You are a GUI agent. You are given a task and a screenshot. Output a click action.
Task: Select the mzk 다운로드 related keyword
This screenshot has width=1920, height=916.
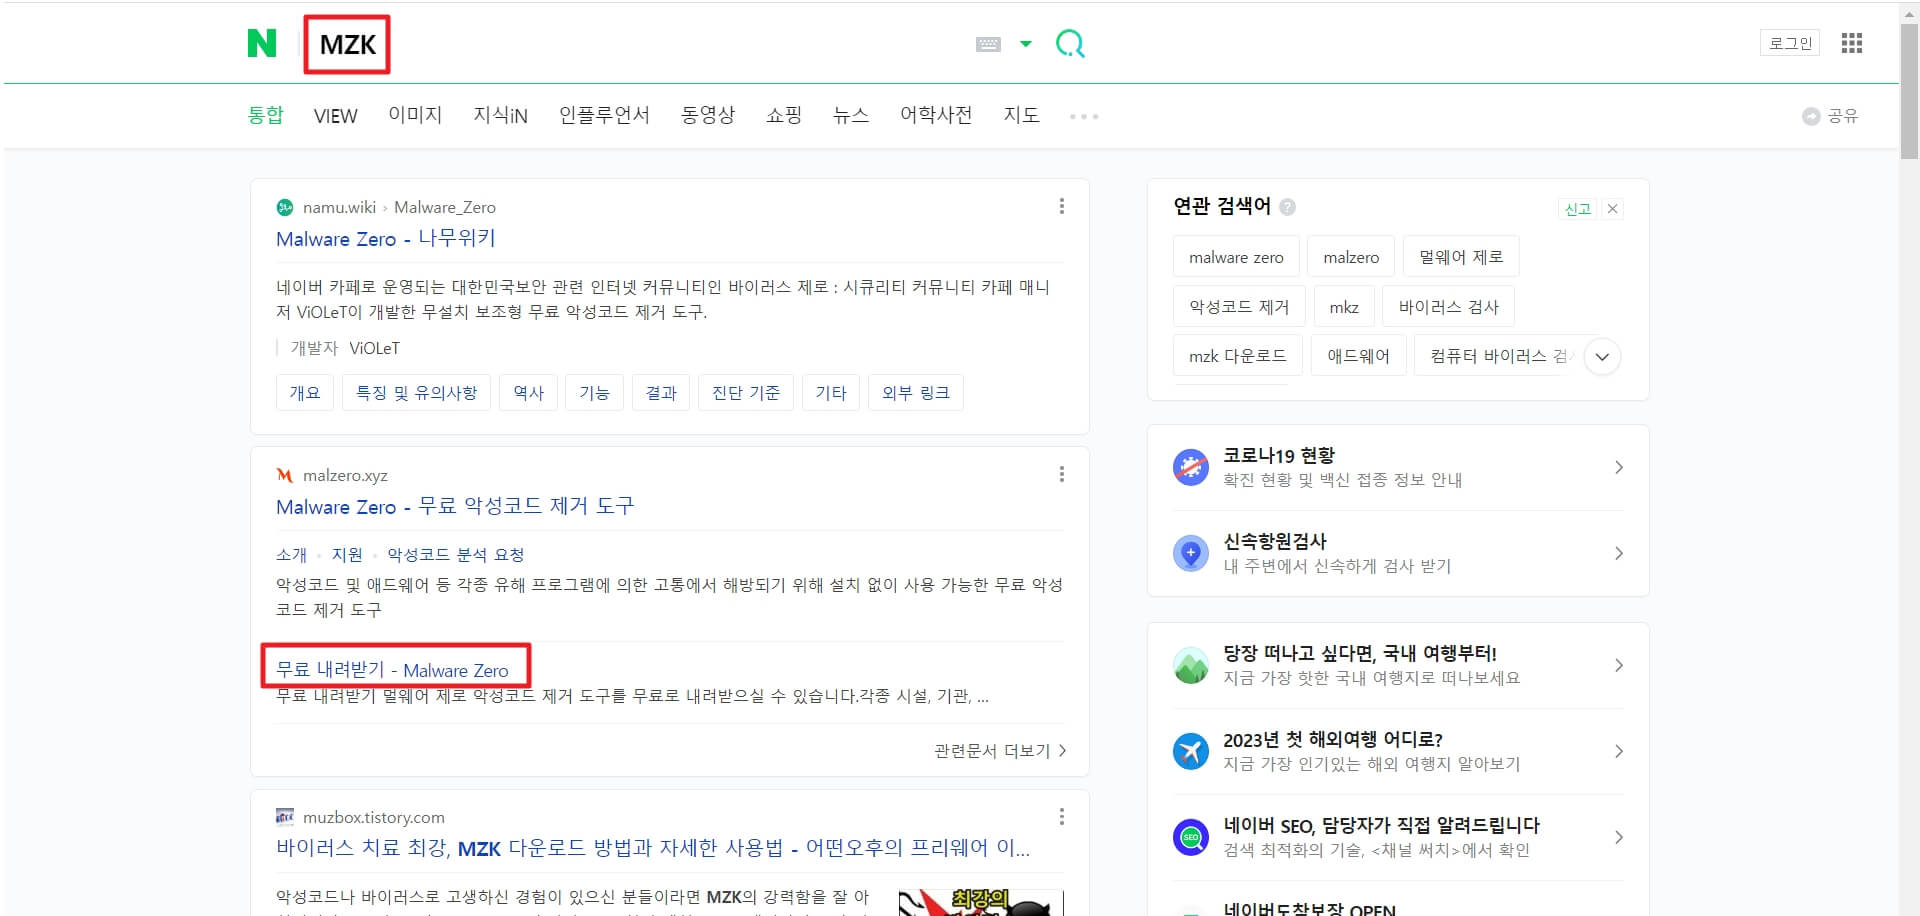(x=1237, y=355)
